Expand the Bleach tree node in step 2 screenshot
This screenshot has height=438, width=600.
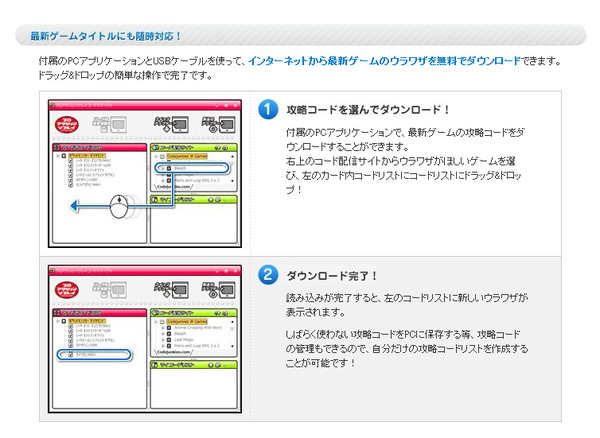163,334
